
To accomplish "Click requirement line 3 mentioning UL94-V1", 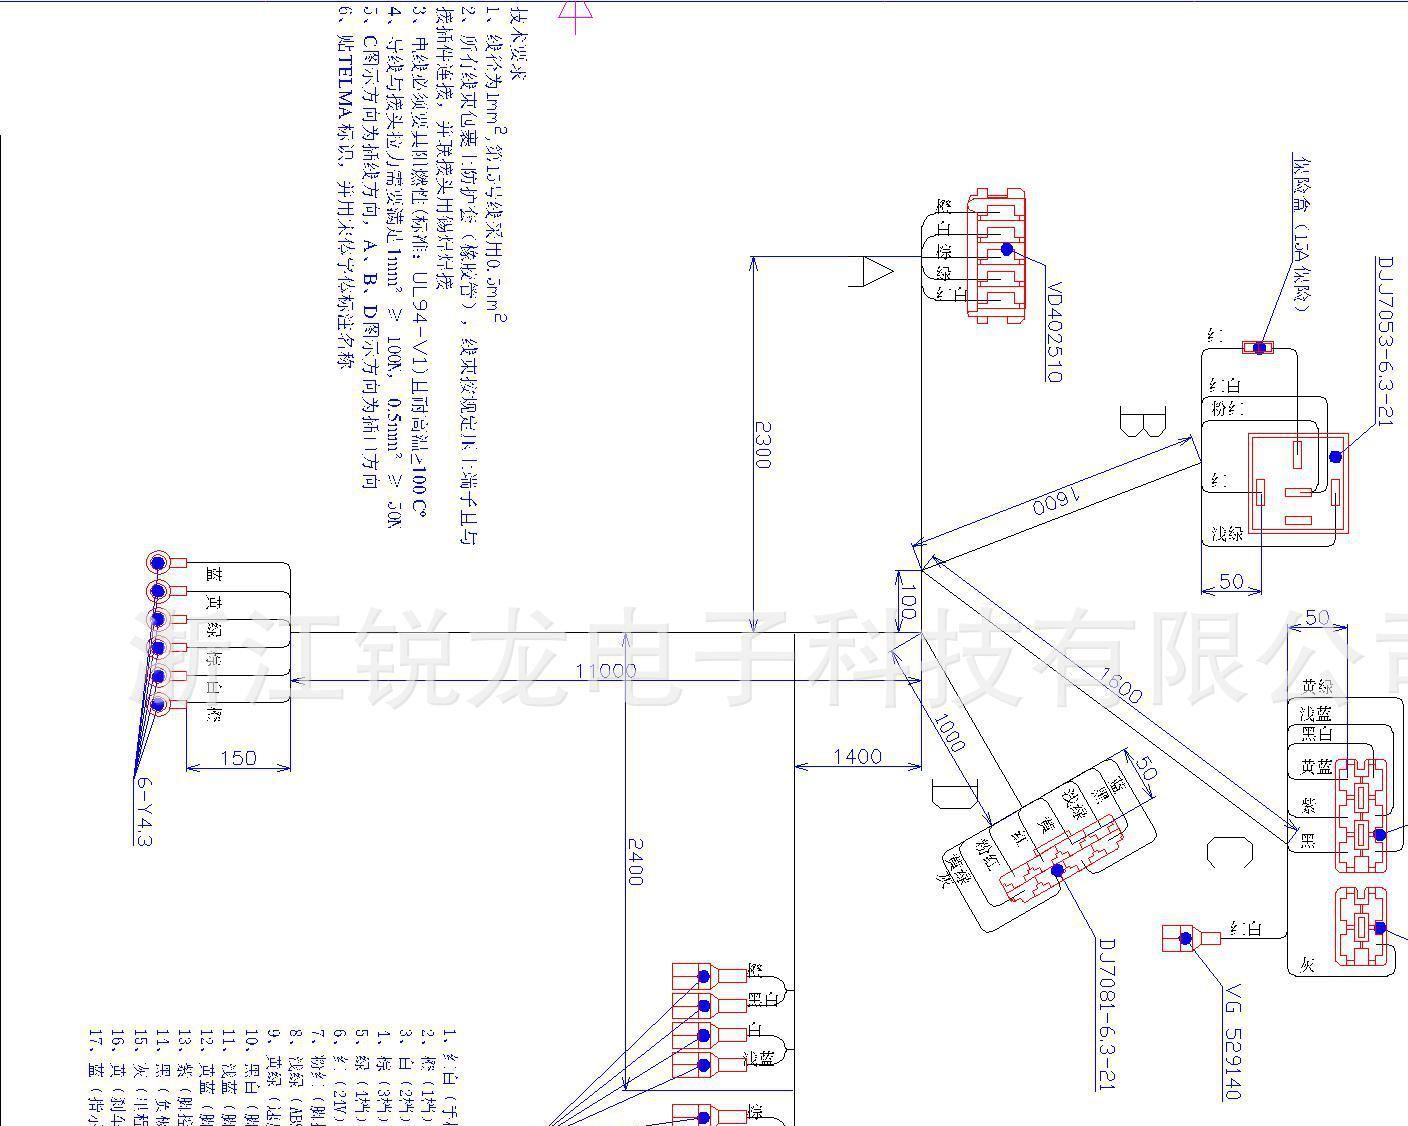I will [420, 260].
